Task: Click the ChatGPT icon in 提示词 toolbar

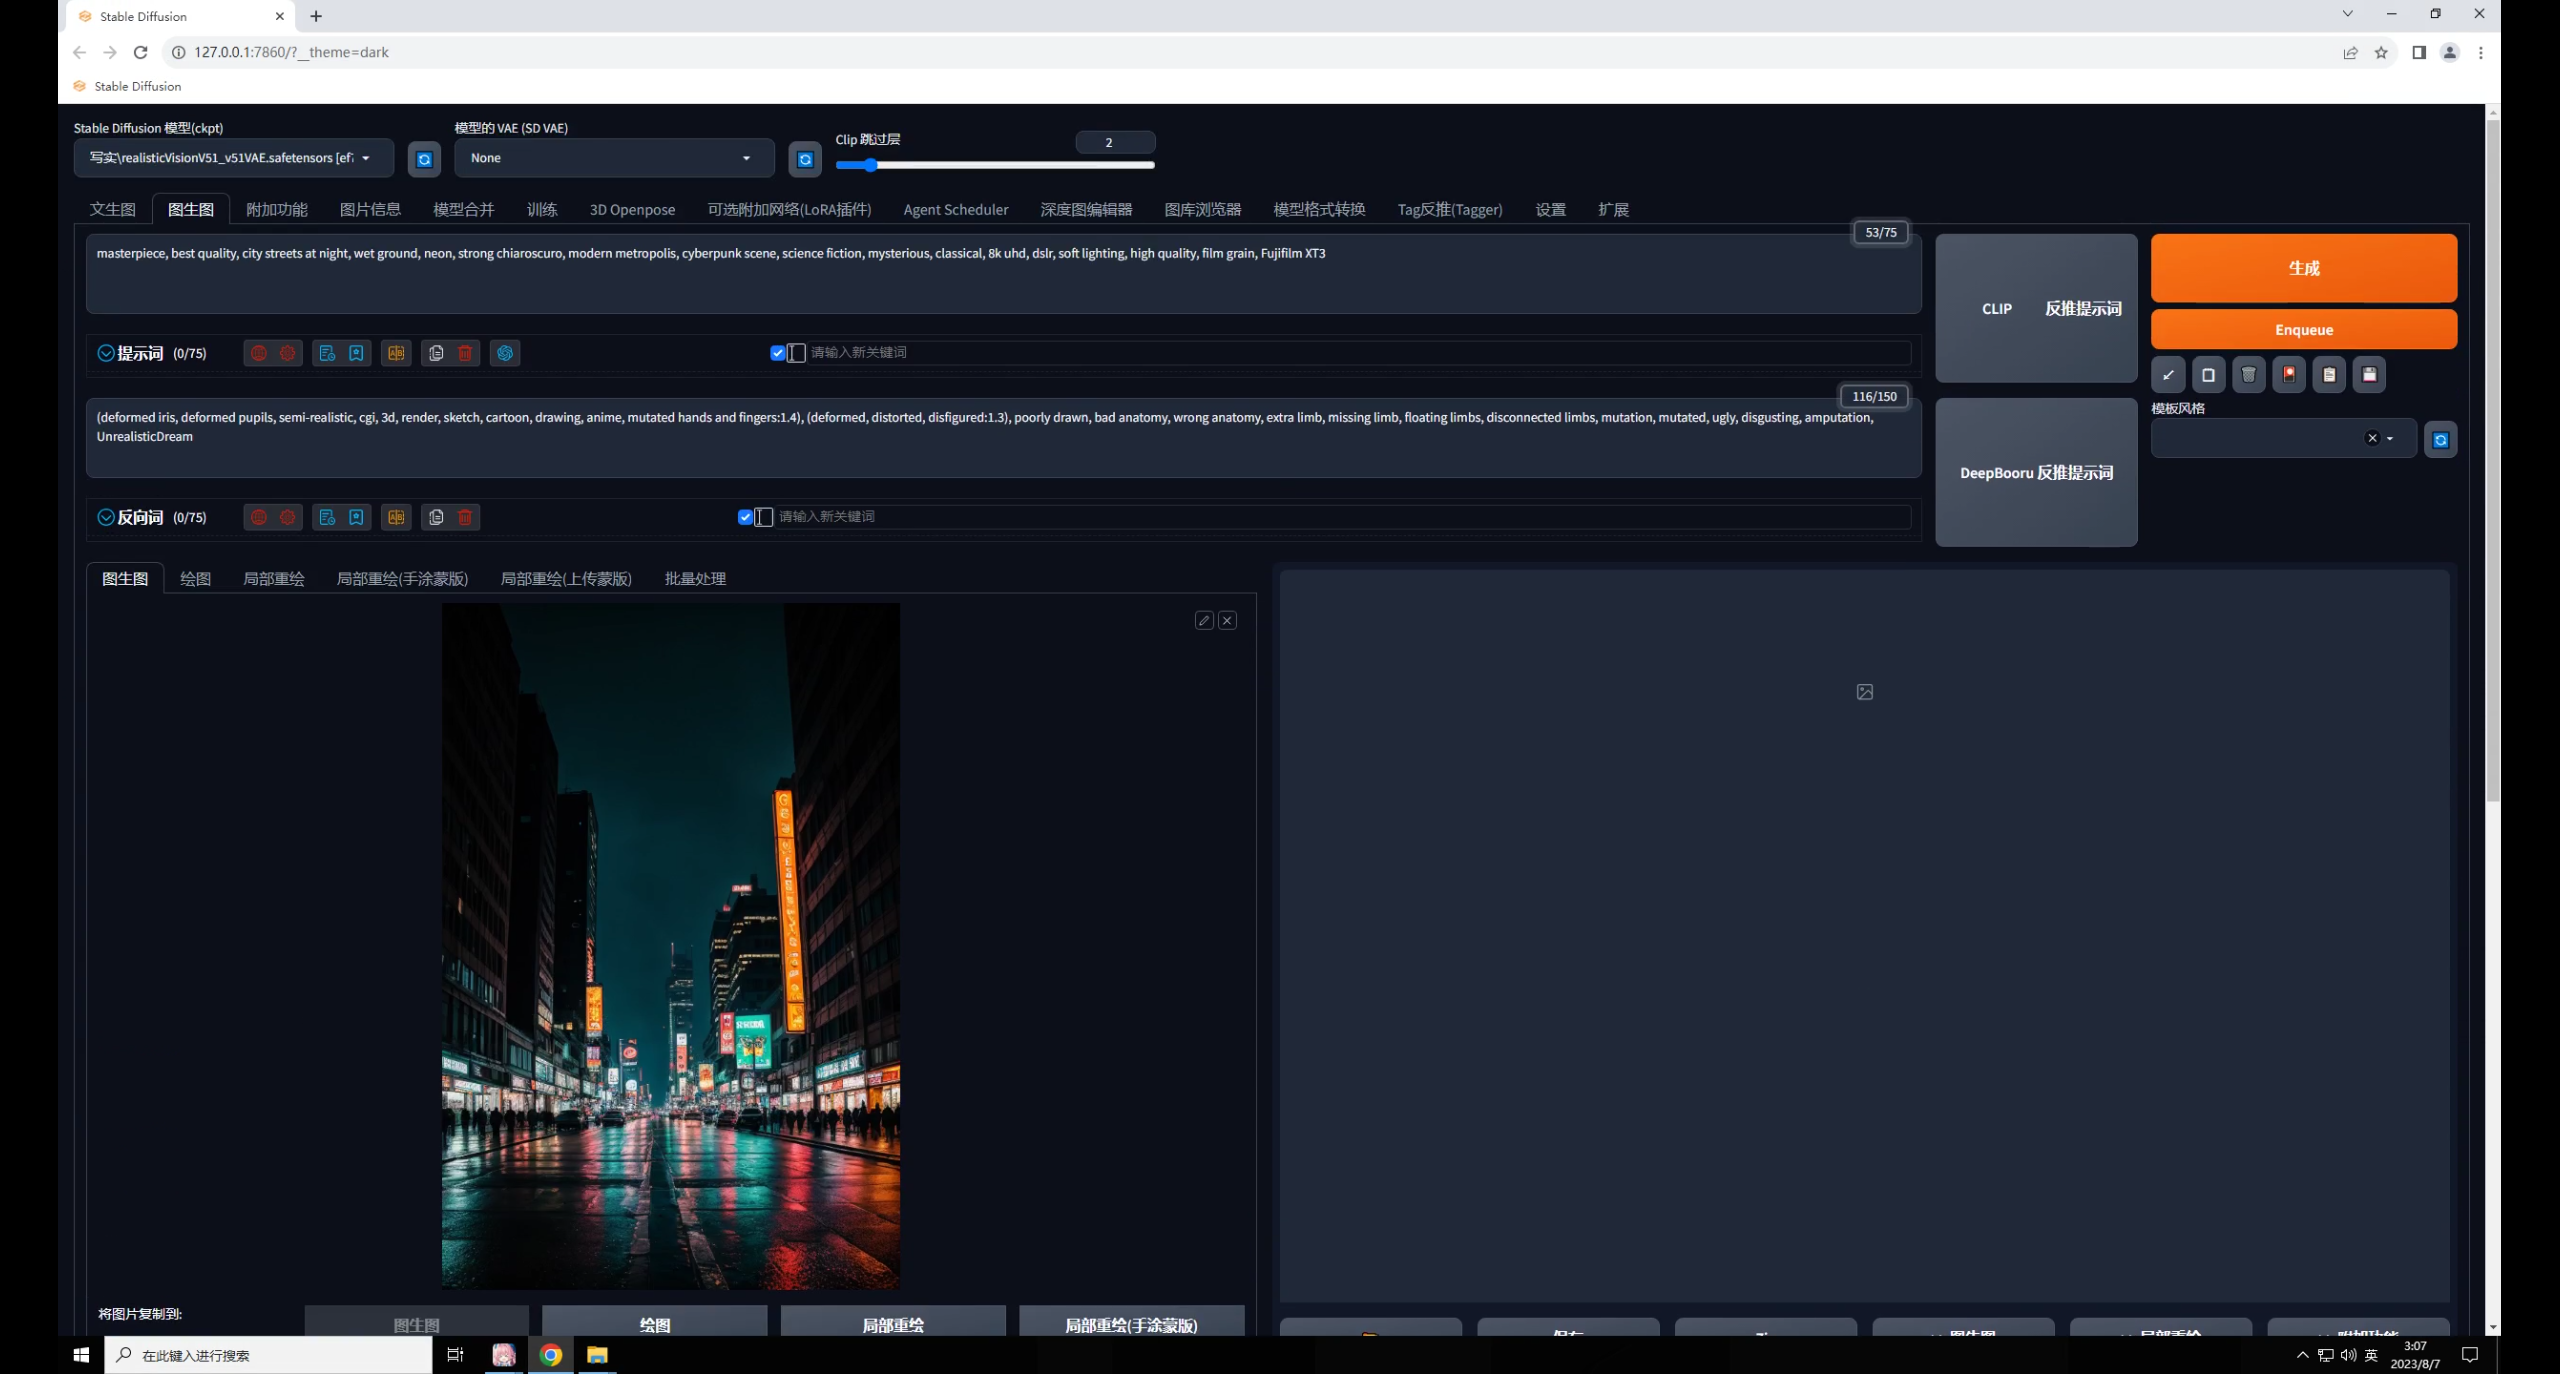Action: coord(505,353)
